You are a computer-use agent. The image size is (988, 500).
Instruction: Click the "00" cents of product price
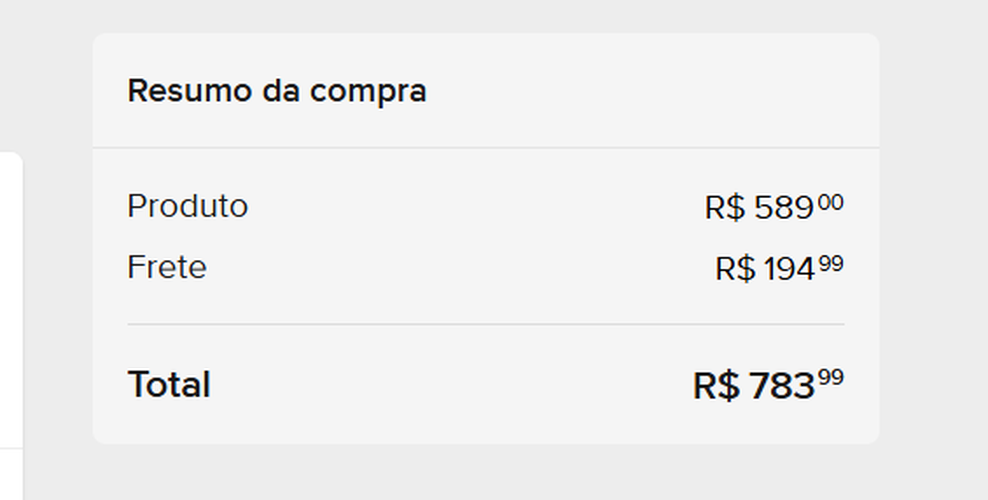click(831, 202)
